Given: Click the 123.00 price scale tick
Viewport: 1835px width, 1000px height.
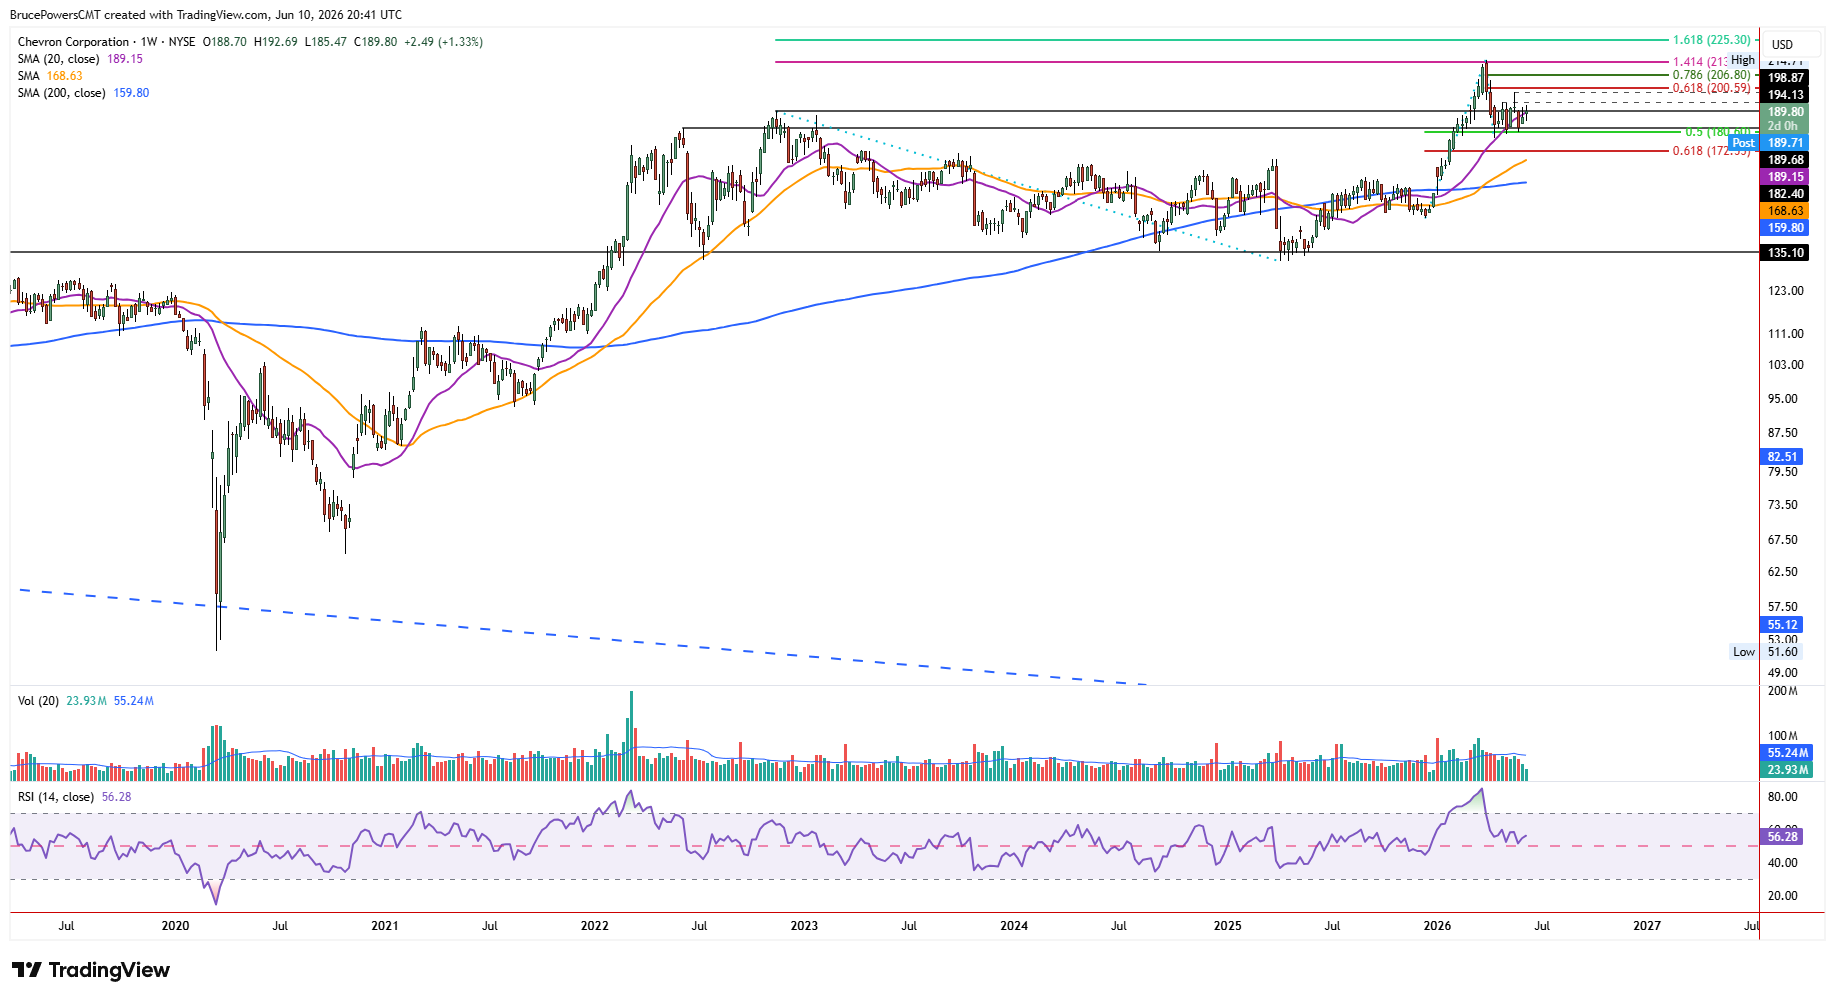Looking at the screenshot, I should tap(1785, 291).
